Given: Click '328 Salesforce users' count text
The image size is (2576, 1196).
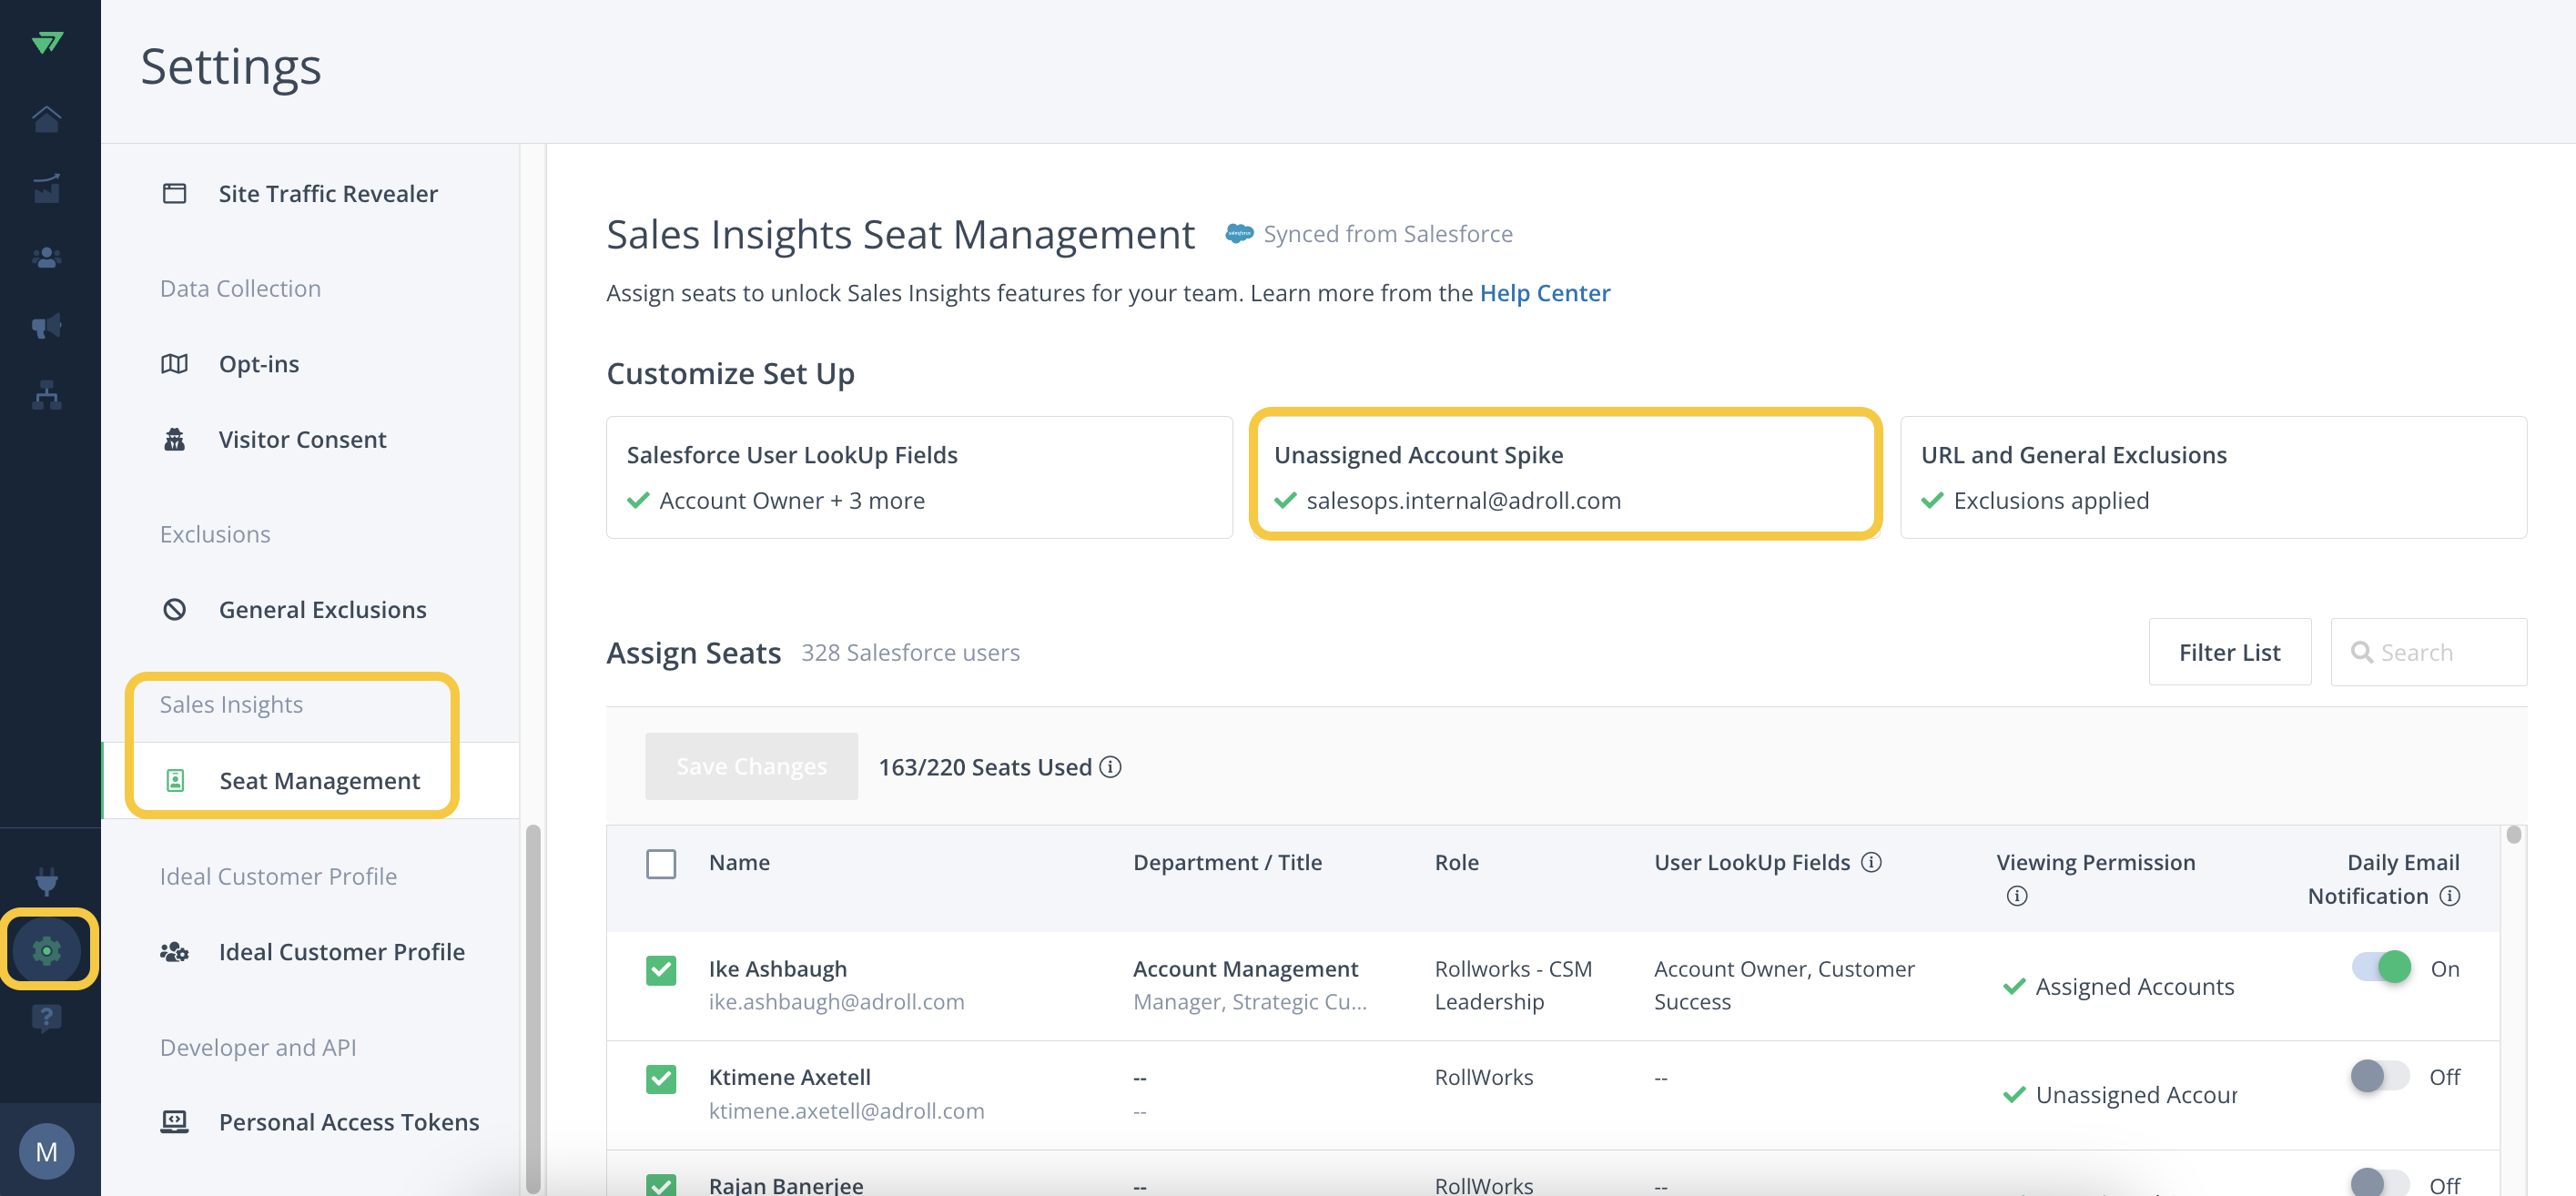Looking at the screenshot, I should (x=910, y=652).
